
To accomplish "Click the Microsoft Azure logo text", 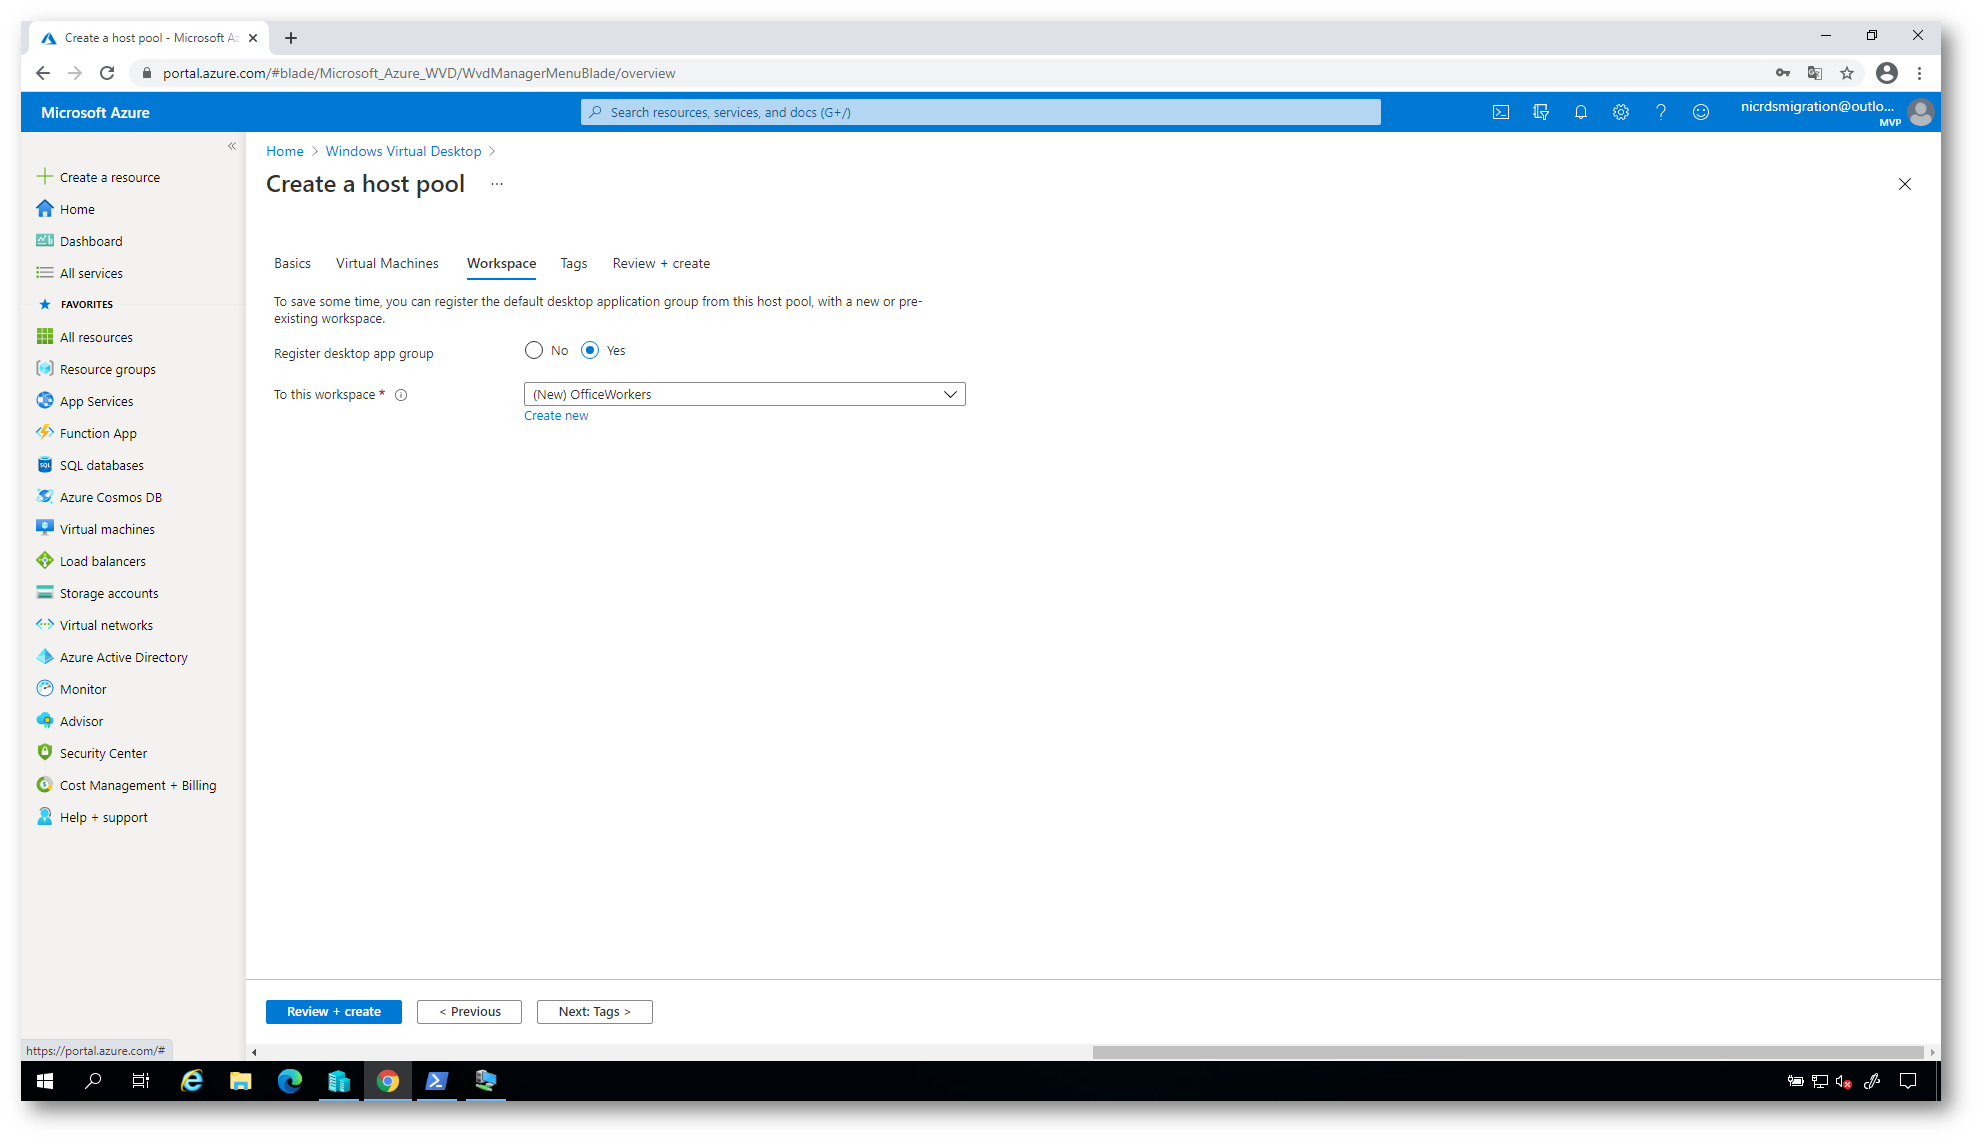I will coord(95,112).
